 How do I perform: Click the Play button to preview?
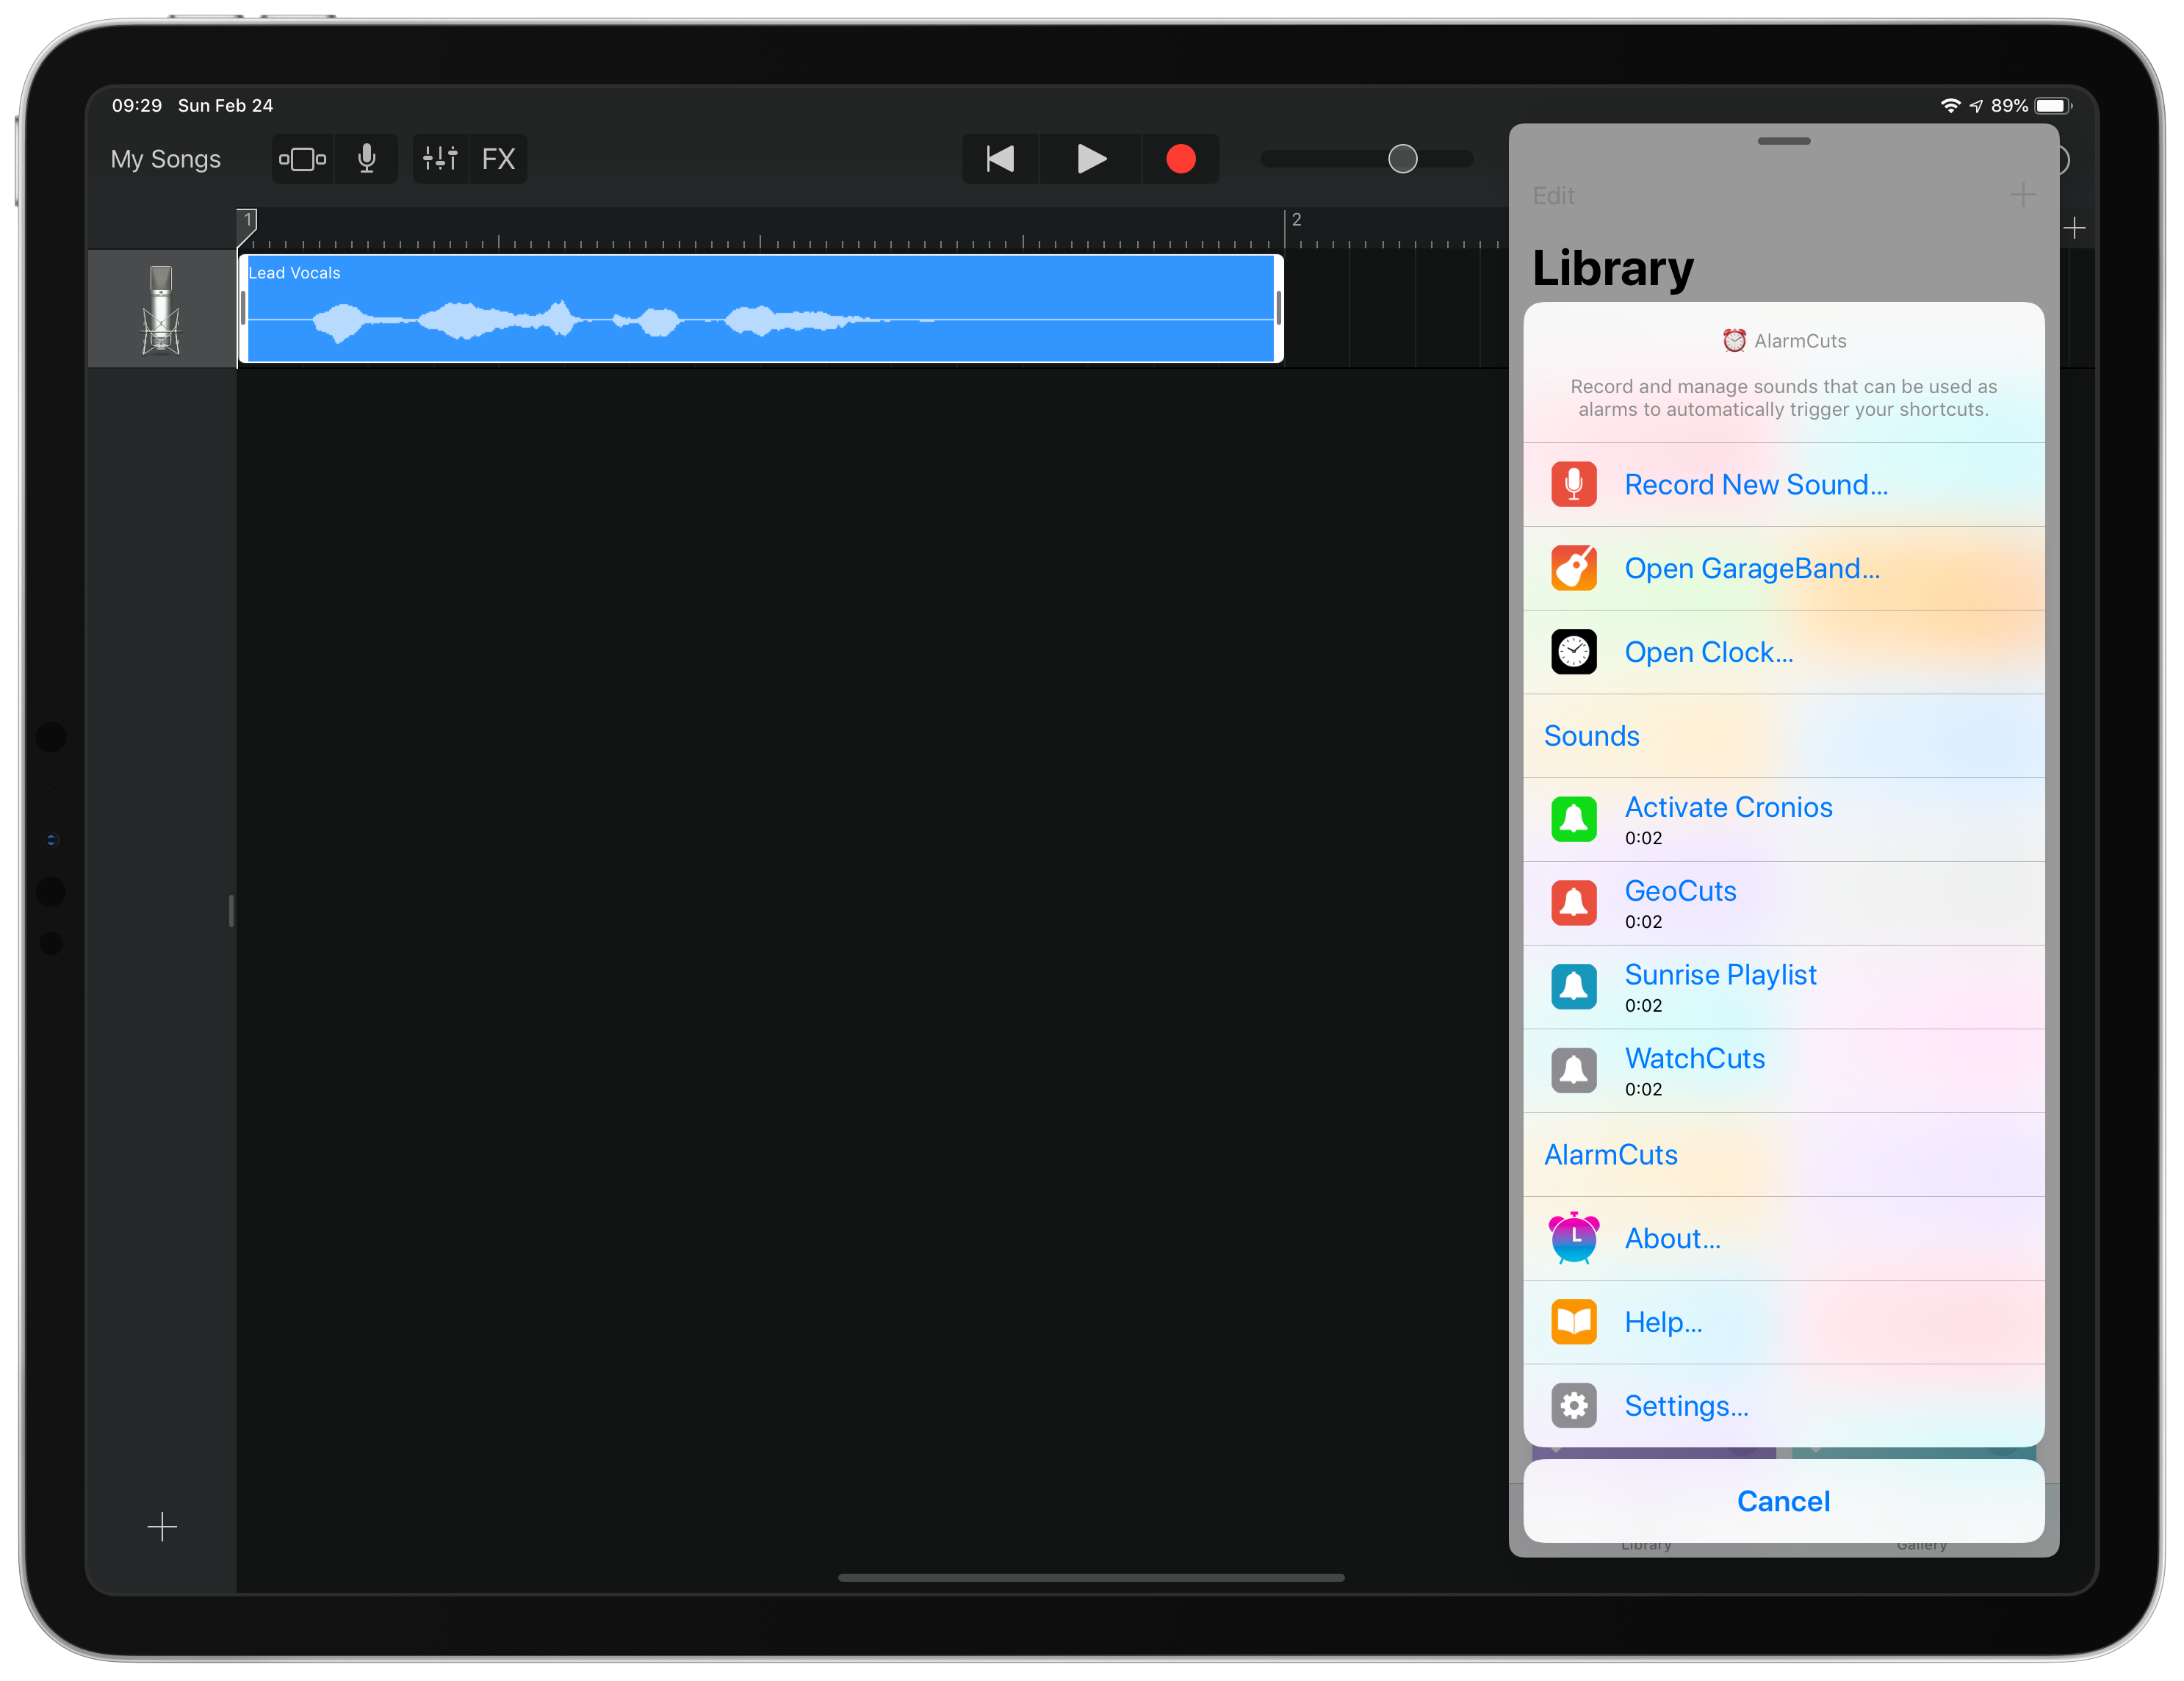pos(1091,159)
